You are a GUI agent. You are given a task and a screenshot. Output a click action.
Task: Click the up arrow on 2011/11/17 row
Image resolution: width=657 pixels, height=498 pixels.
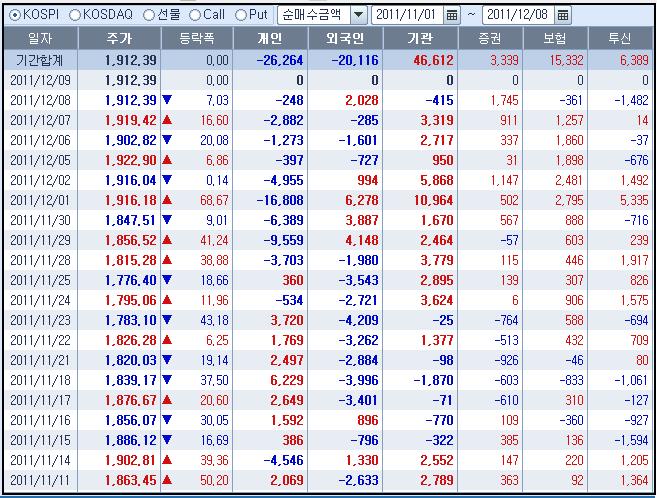click(167, 400)
